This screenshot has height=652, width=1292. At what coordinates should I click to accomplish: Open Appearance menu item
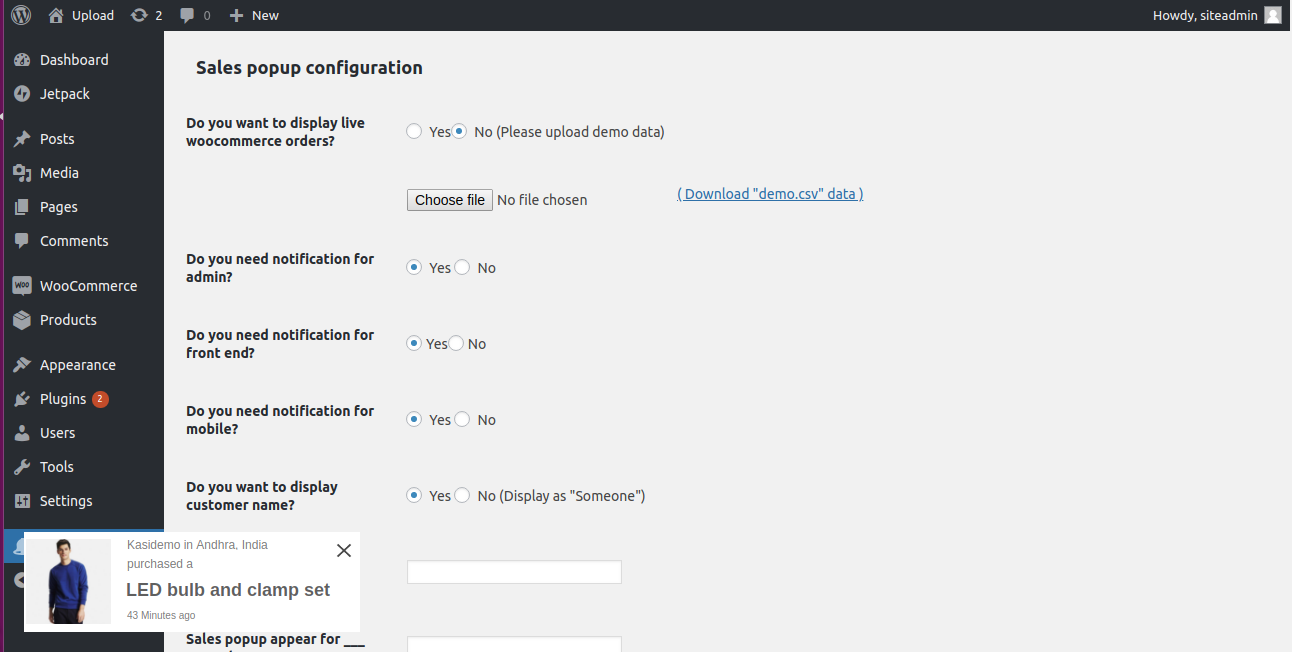pyautogui.click(x=84, y=365)
